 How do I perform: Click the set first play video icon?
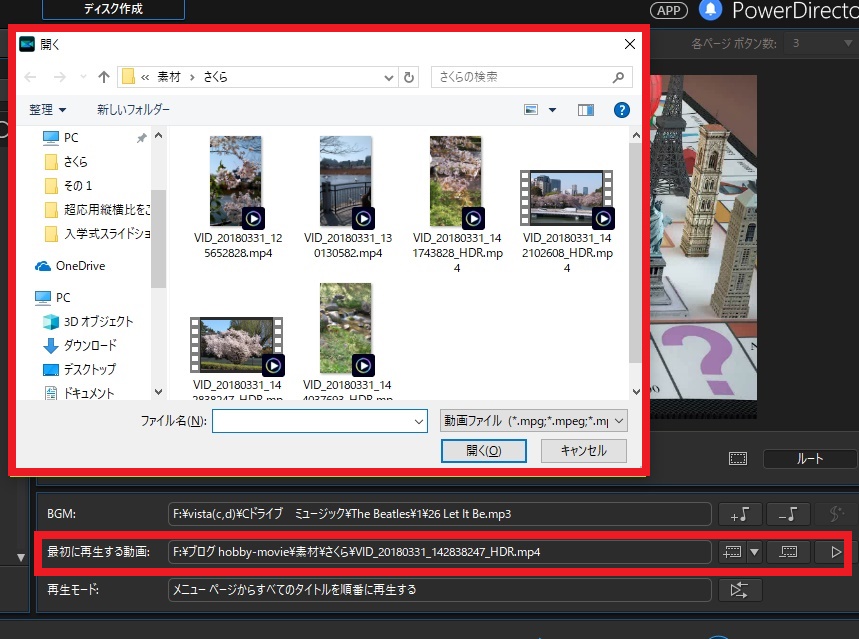click(x=732, y=552)
